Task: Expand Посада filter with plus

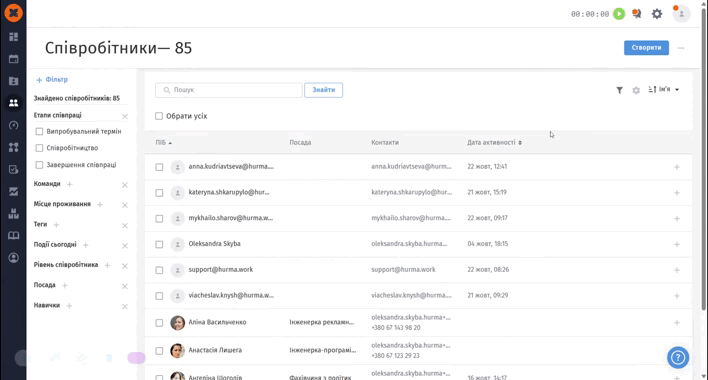Action: (65, 285)
